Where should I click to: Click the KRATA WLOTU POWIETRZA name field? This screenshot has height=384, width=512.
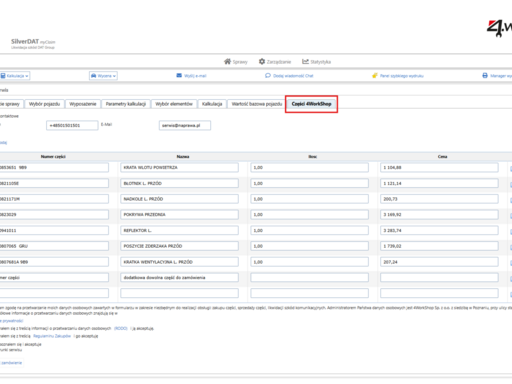[179, 167]
